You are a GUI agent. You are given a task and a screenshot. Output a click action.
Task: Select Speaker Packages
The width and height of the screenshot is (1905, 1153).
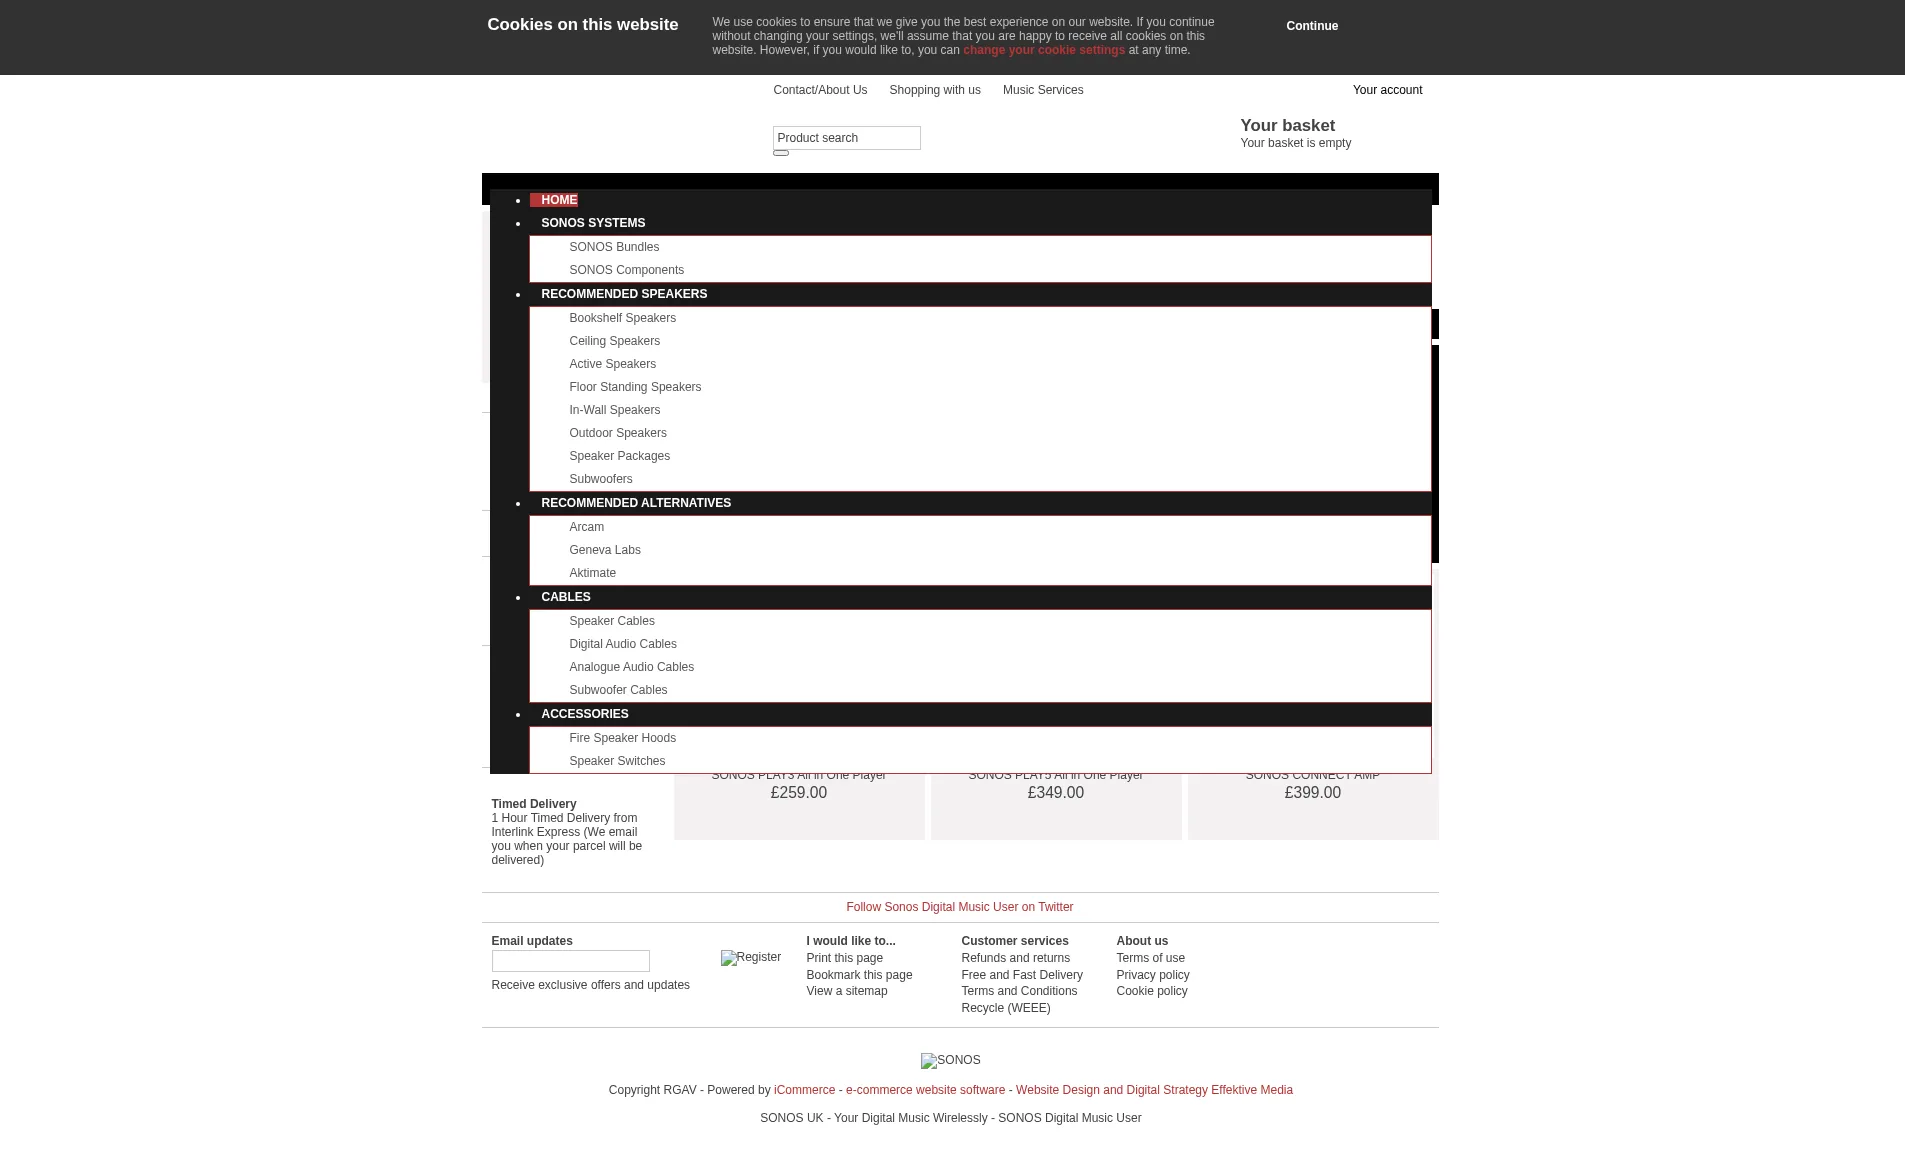coord(619,456)
